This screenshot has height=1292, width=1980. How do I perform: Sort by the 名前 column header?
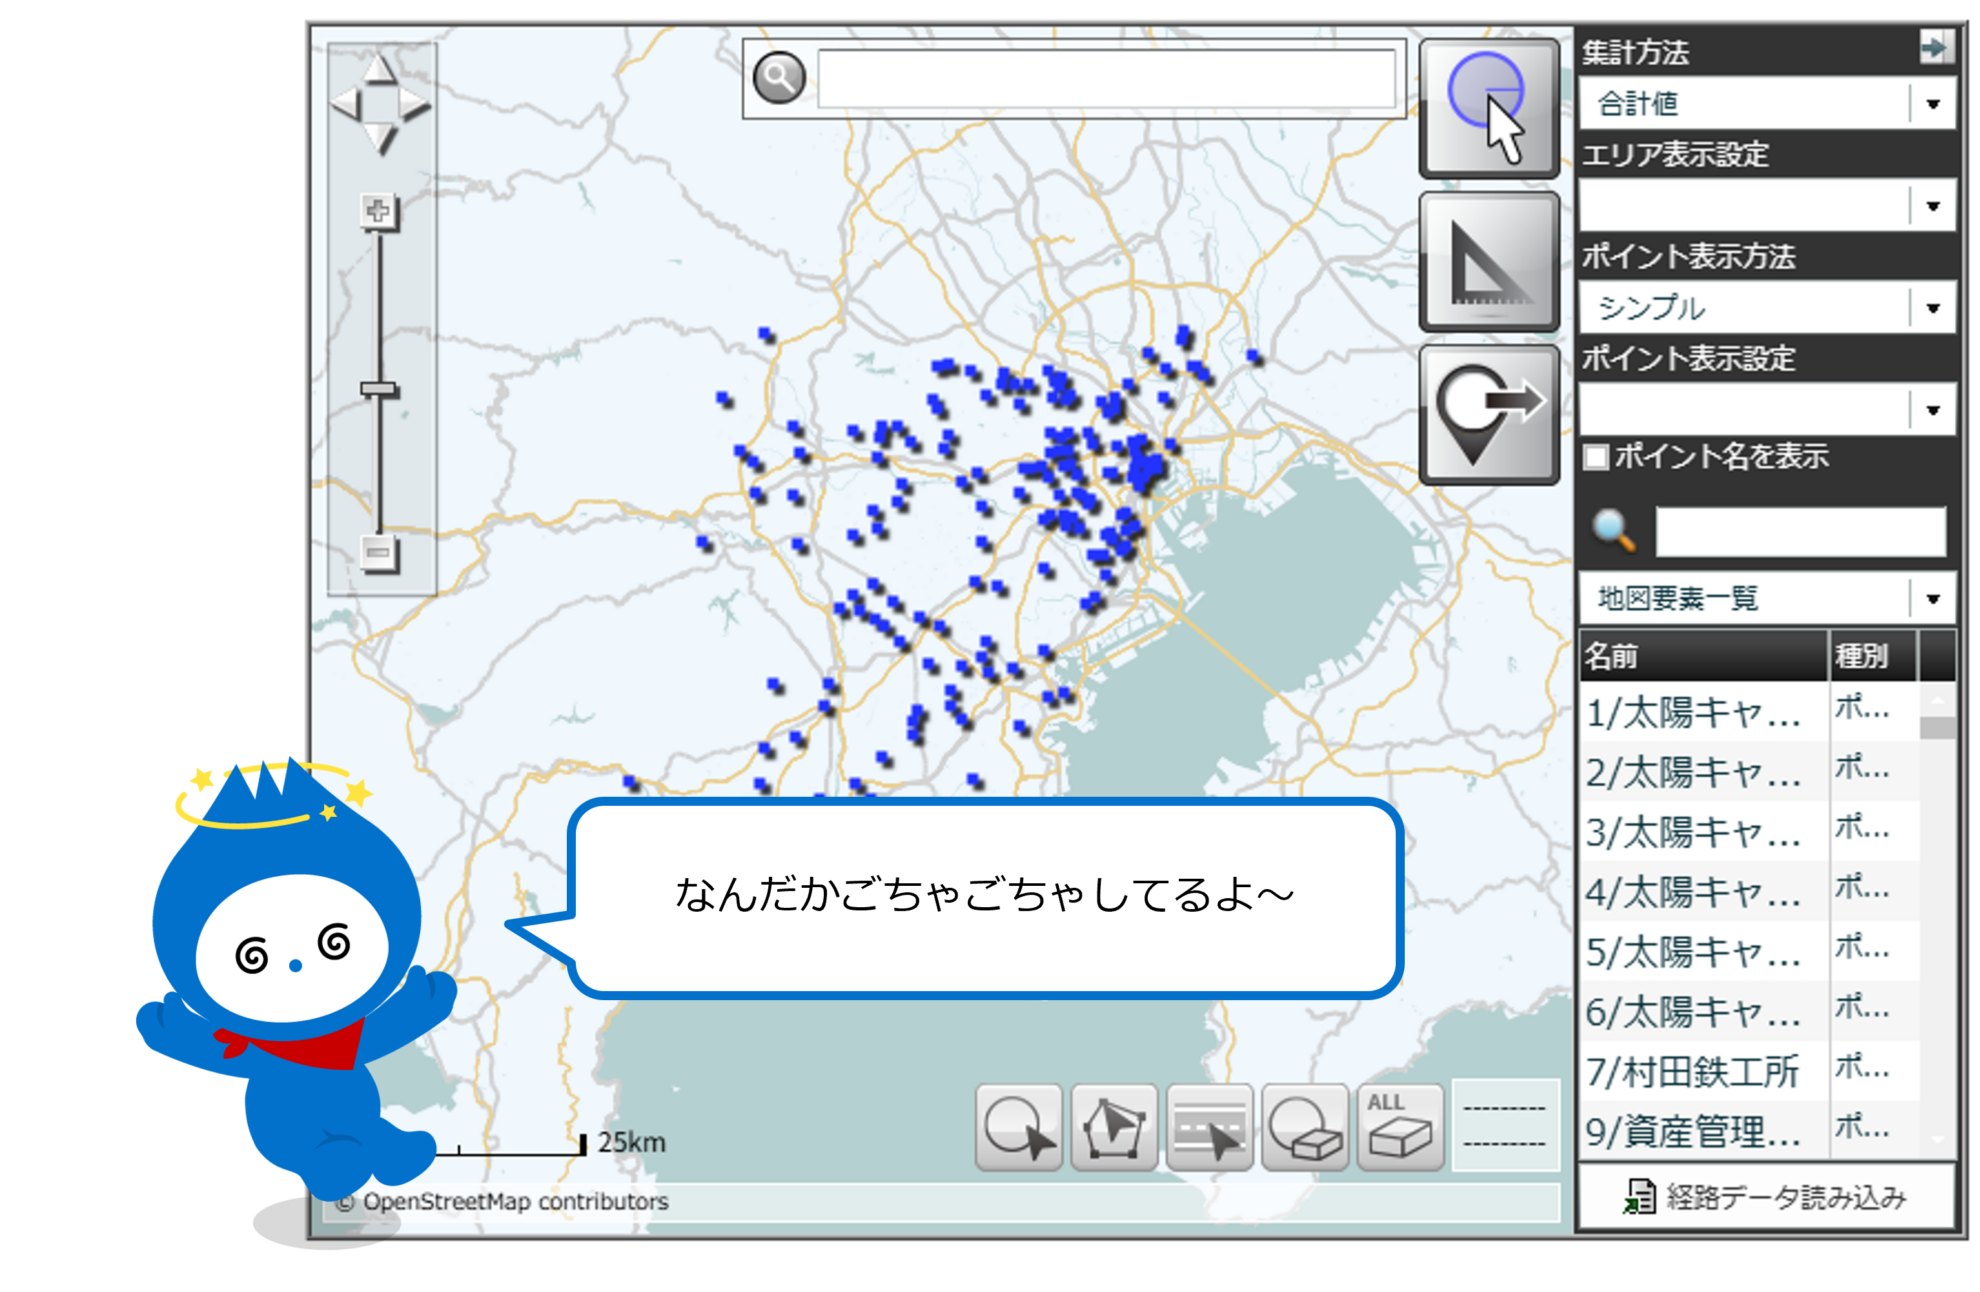click(1704, 656)
